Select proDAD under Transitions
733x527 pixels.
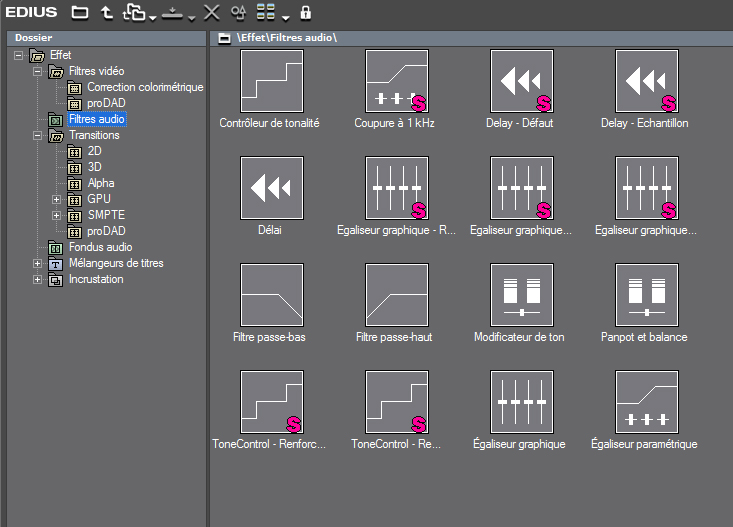coord(106,231)
